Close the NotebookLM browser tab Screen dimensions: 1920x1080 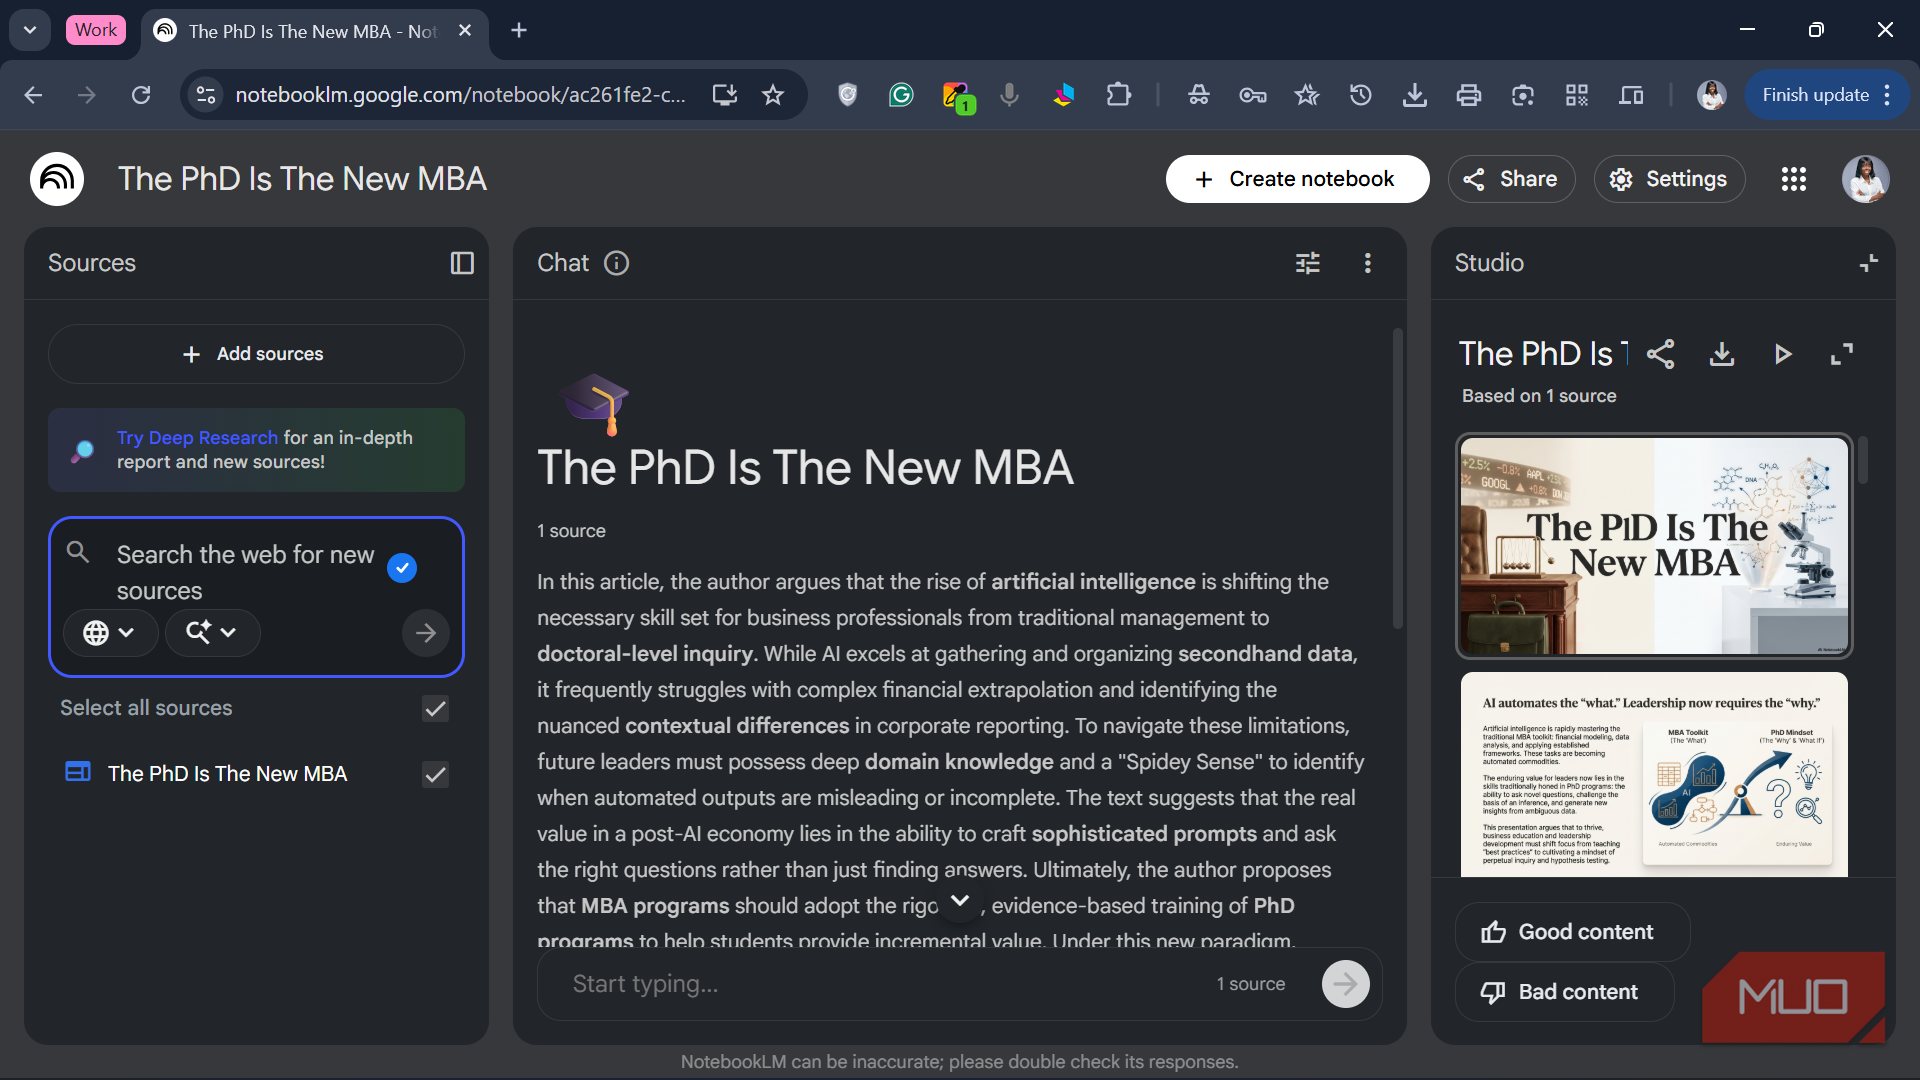[465, 31]
